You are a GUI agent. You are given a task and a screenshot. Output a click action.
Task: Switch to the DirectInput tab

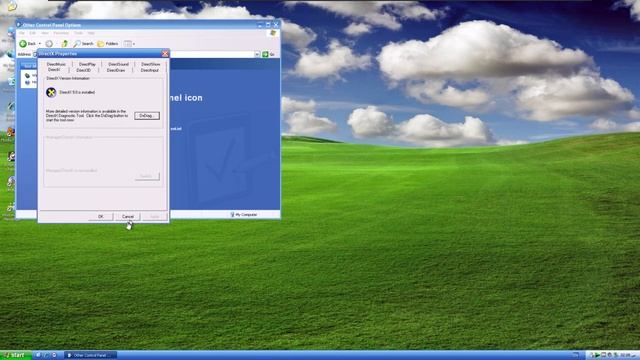coord(149,70)
